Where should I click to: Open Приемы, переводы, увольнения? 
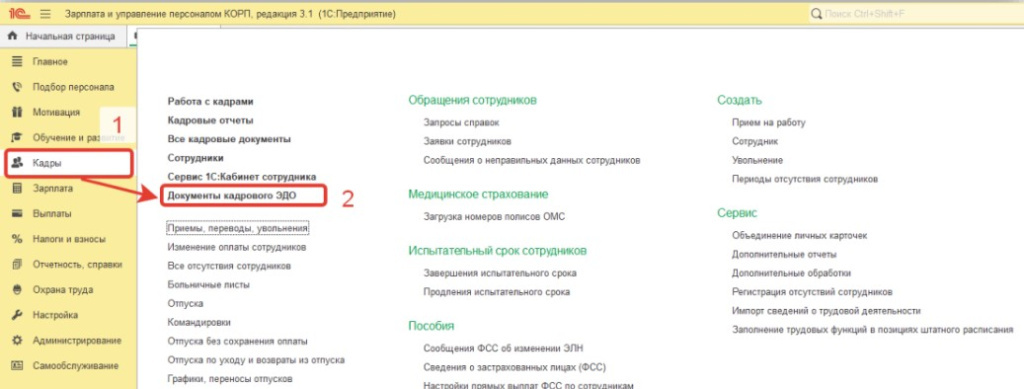point(237,229)
